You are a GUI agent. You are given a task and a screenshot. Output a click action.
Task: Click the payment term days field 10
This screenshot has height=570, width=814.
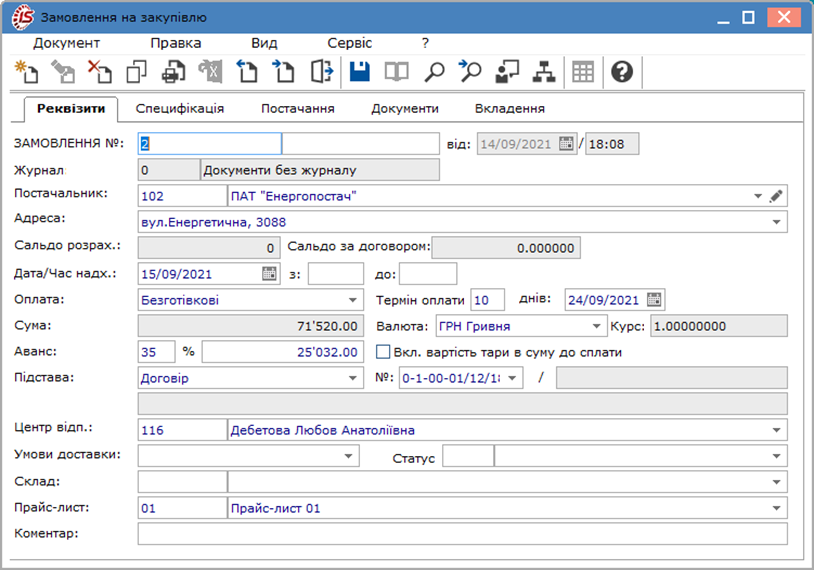(487, 300)
